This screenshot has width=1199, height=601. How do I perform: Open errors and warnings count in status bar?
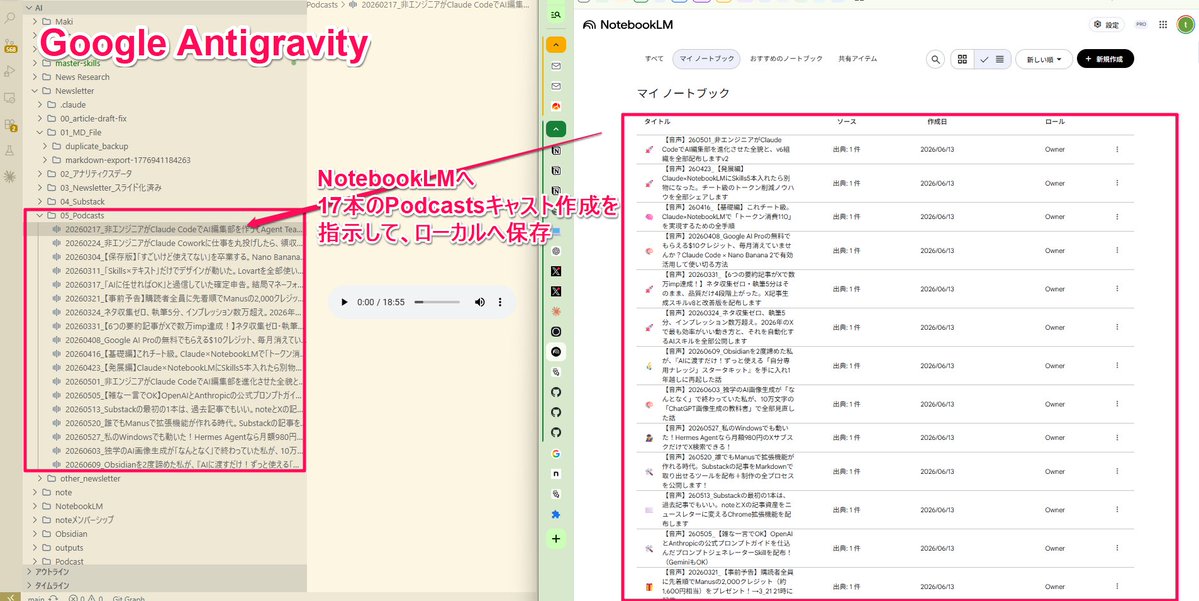point(86,597)
